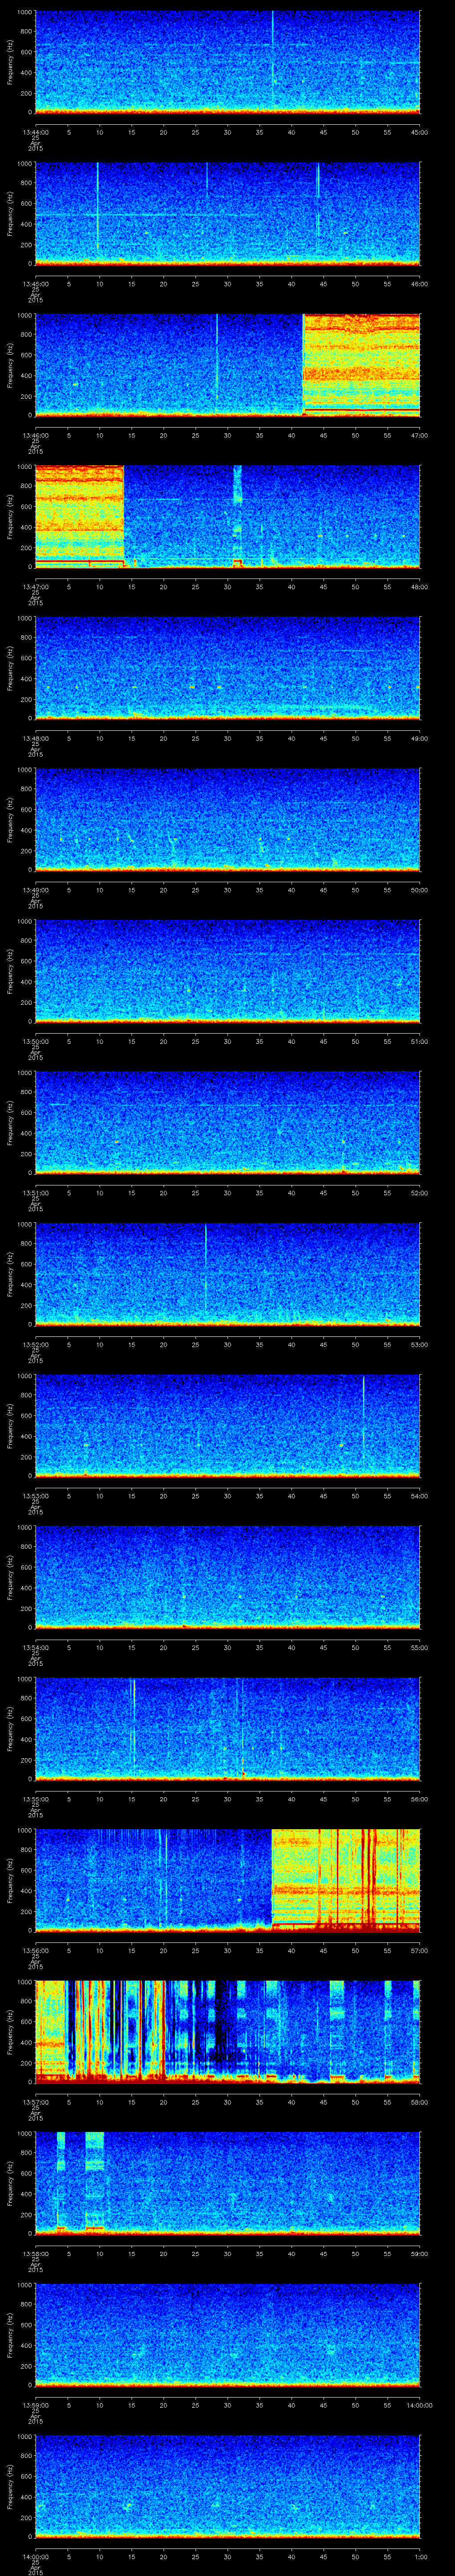455x2576 pixels.
Task: Click the 13:50:00 start time label
Action: tap(35, 1041)
